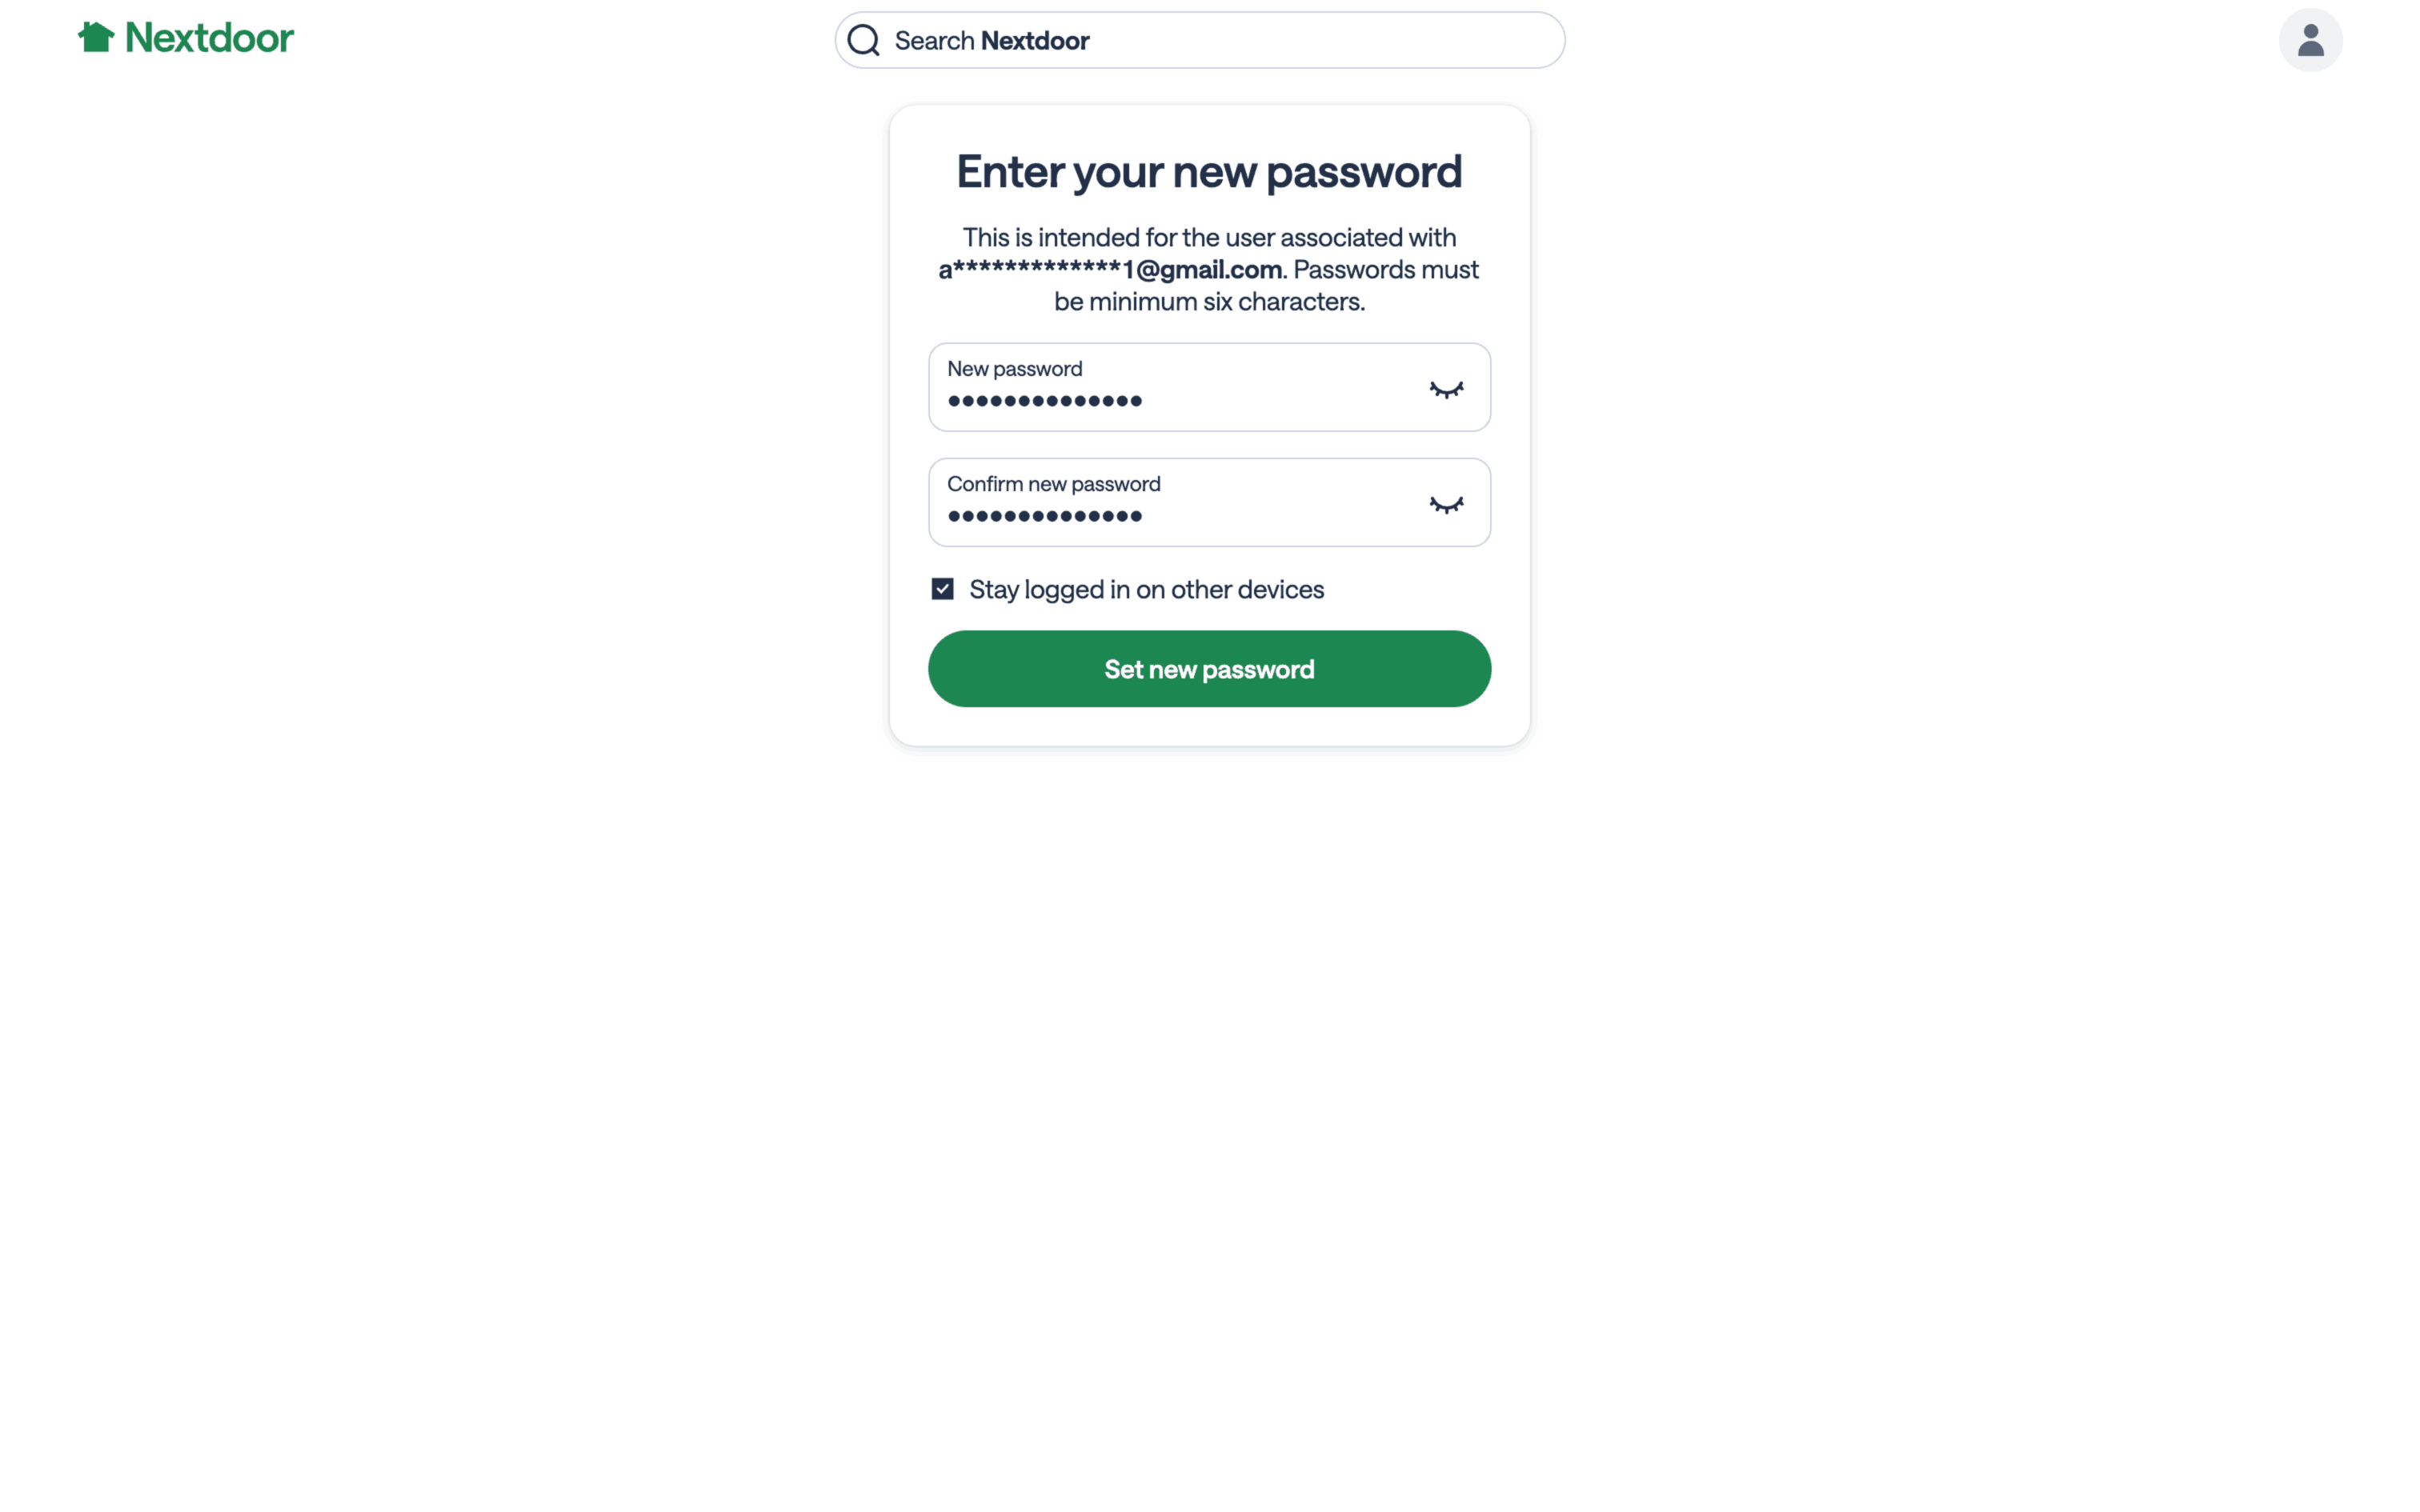This screenshot has height=1512, width=2420.
Task: Click the 'Enter your new password' heading
Action: 1209,172
